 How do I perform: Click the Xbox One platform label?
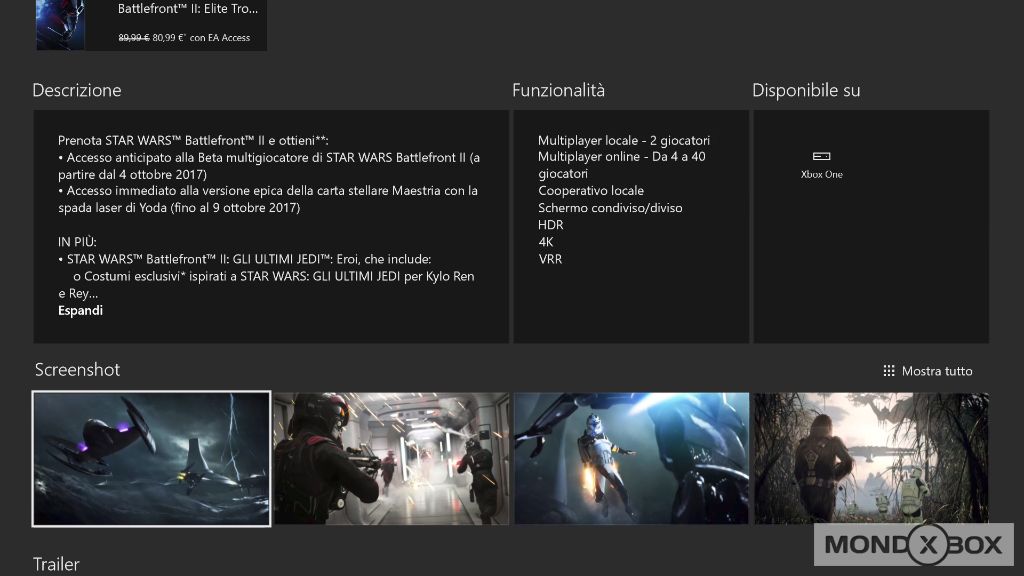[x=821, y=175]
